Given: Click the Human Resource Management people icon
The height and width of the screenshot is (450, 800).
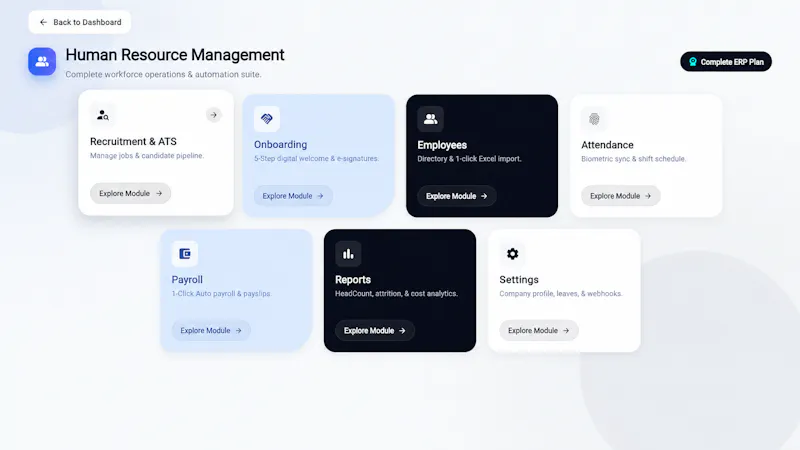Looking at the screenshot, I should (x=42, y=62).
